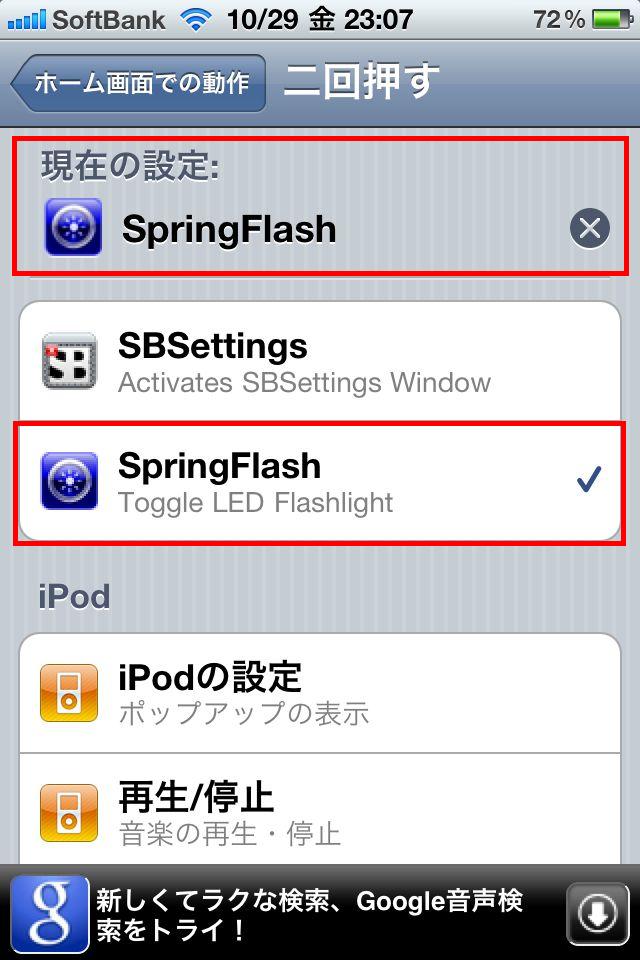Open the Google音声検索 ad text
Screen dimensions: 640x960
coord(309,915)
